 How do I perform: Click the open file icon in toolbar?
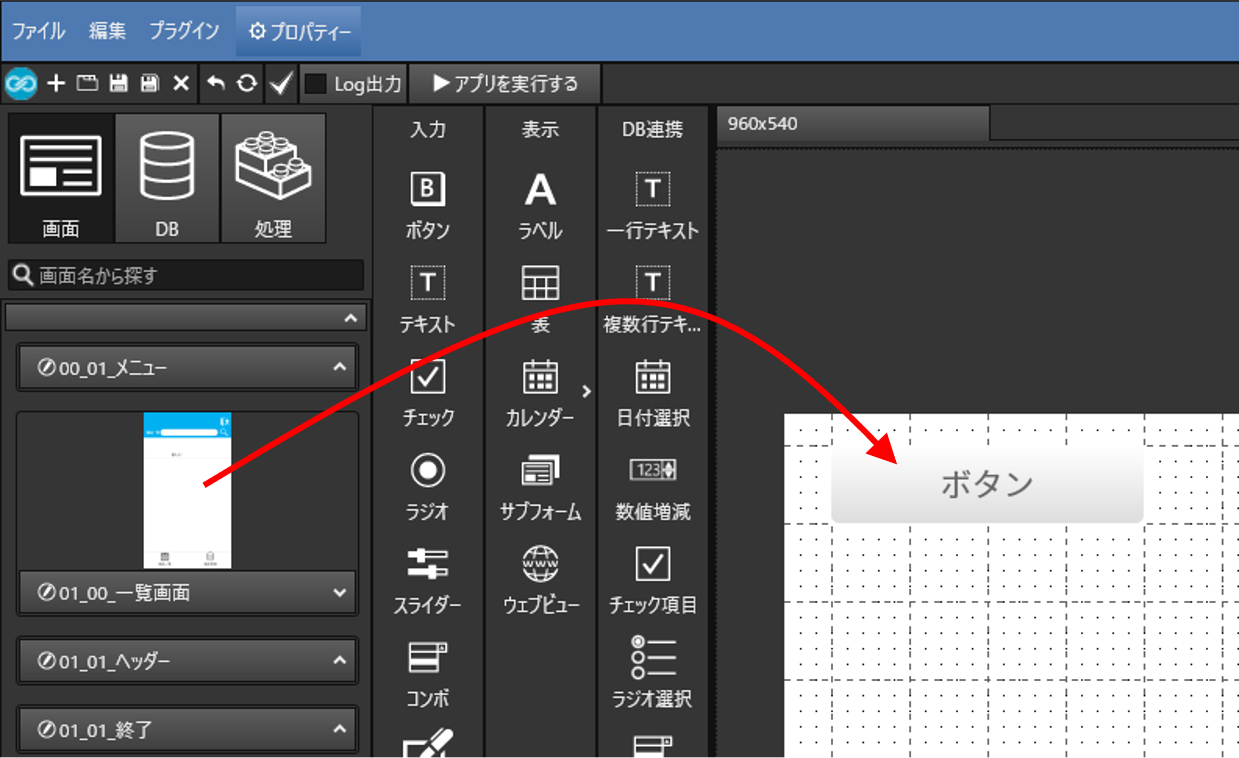87,84
